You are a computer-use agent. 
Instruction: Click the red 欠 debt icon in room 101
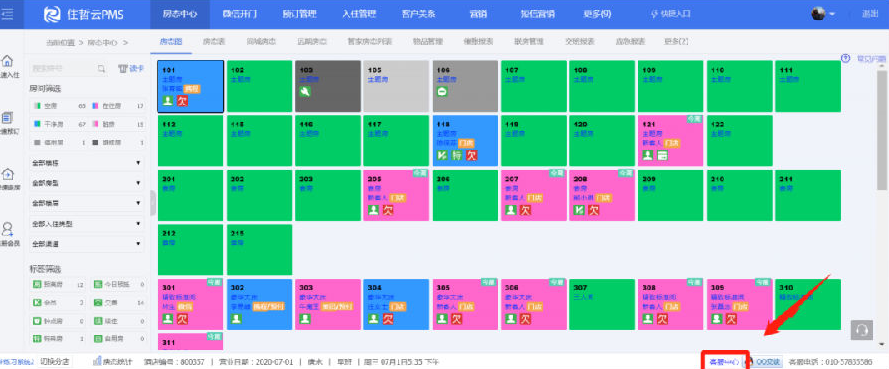tap(182, 101)
